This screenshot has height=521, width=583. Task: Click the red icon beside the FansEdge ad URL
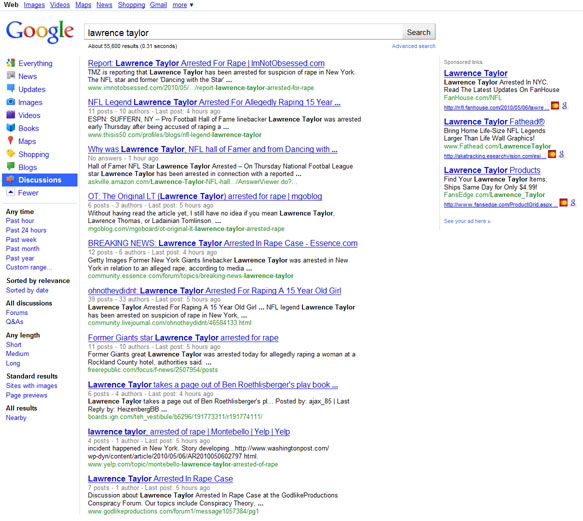564,202
